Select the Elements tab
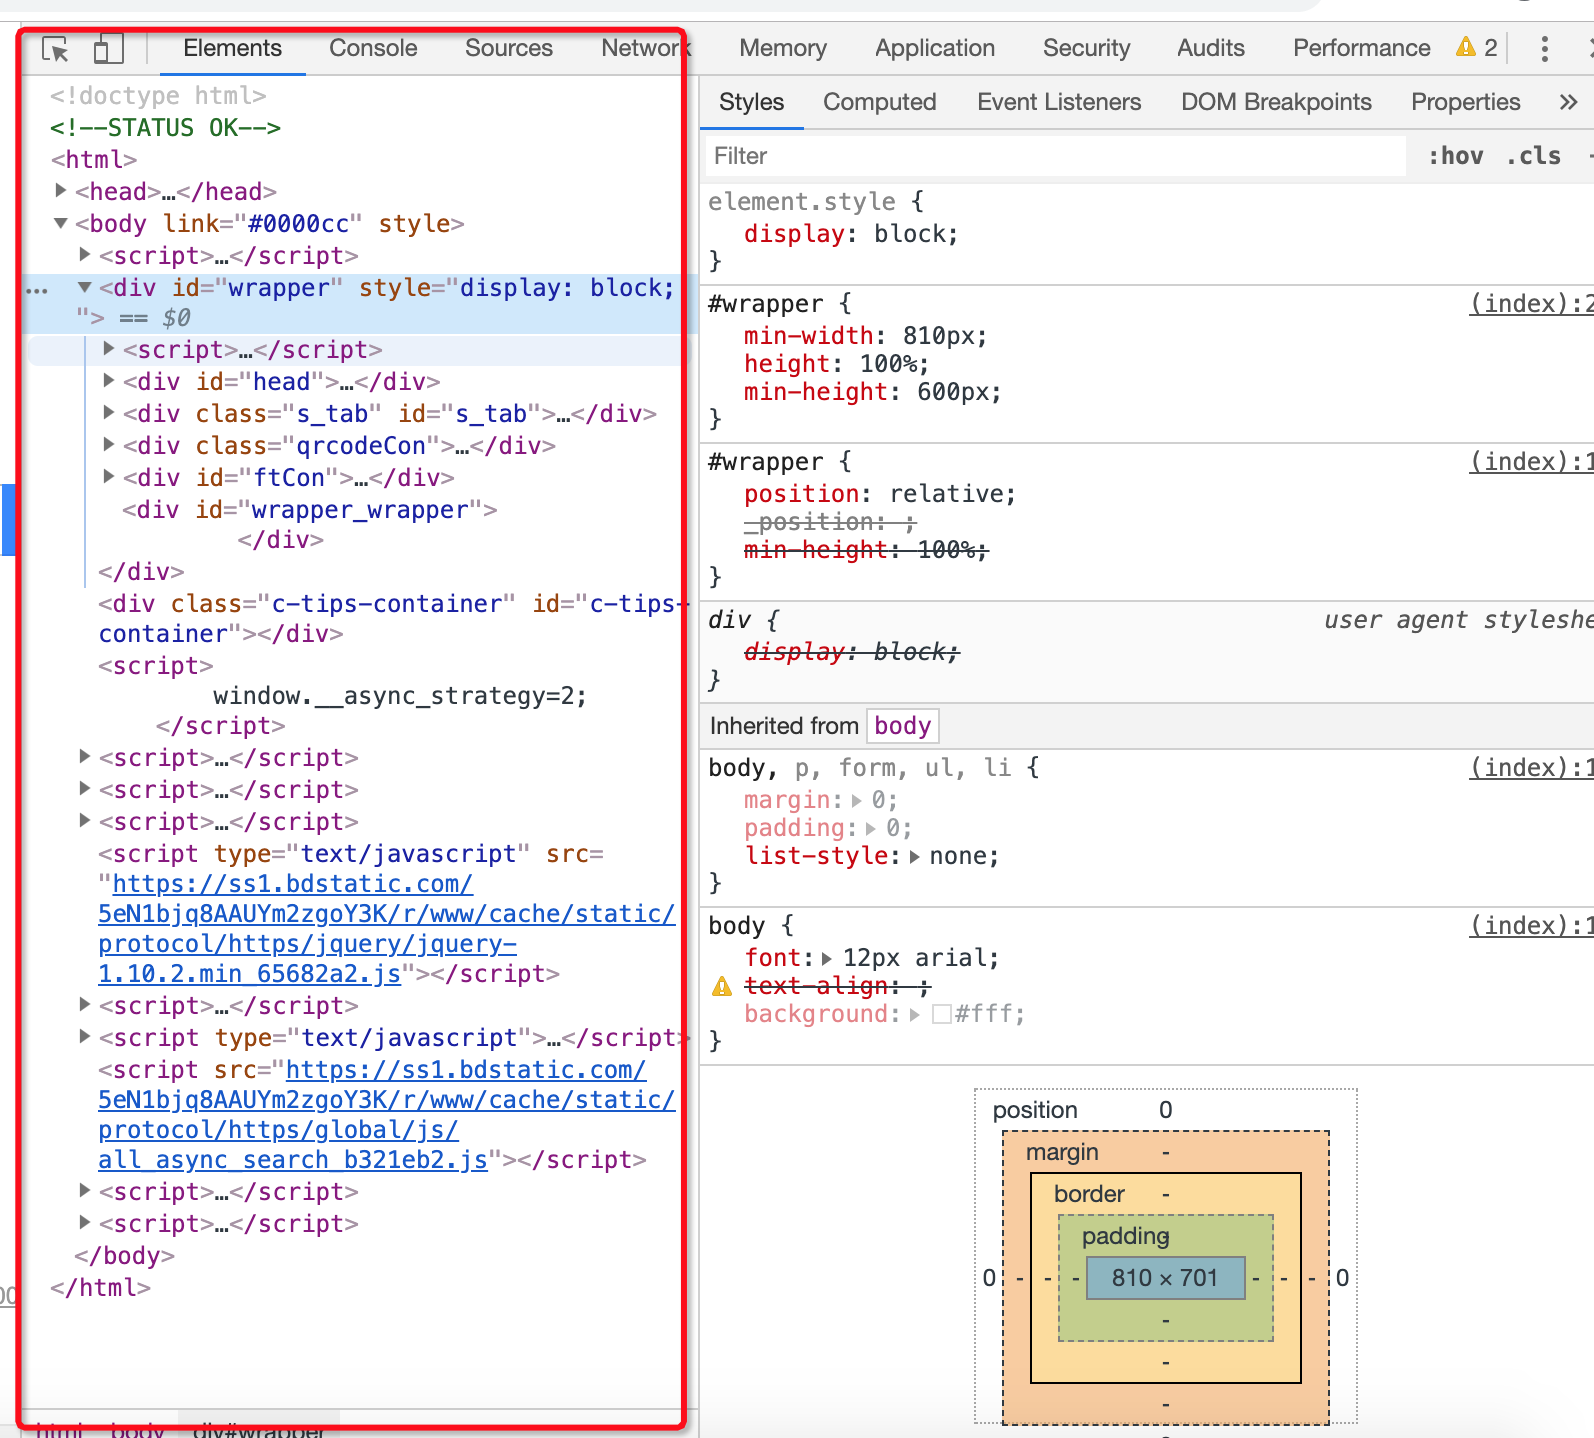 coord(233,48)
